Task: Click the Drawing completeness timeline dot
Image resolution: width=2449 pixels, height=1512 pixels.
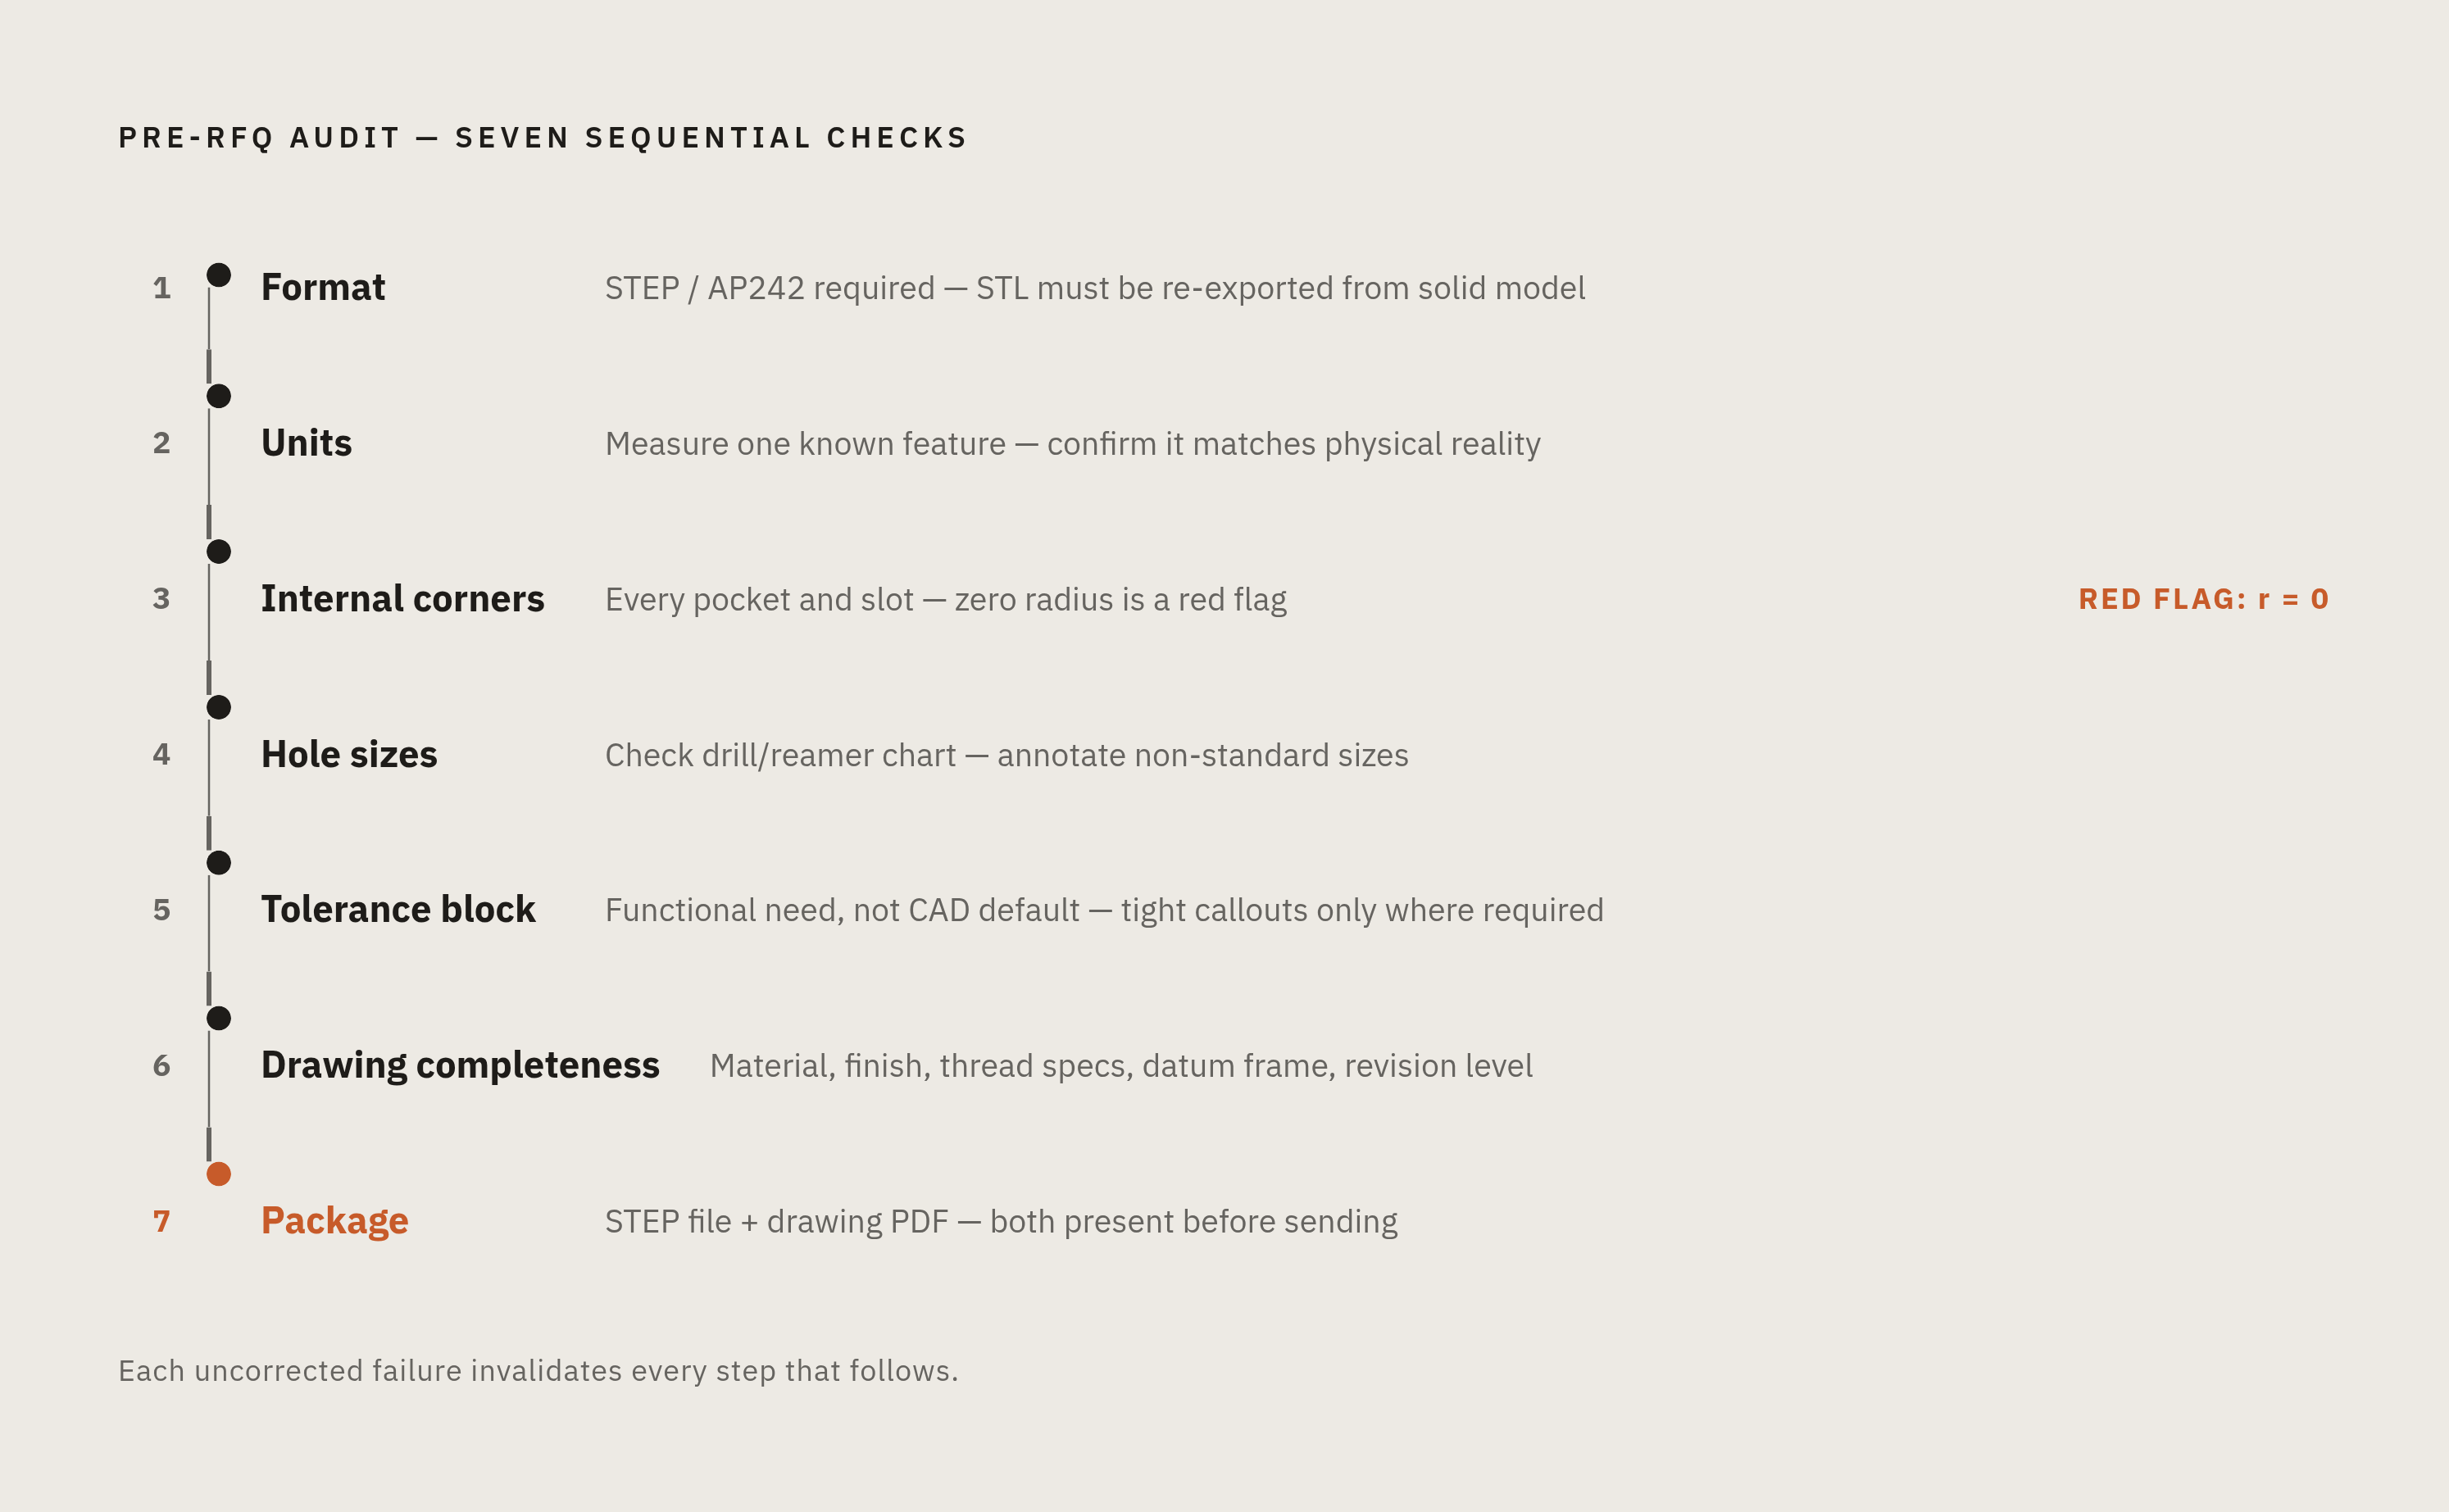Action: coord(219,1018)
